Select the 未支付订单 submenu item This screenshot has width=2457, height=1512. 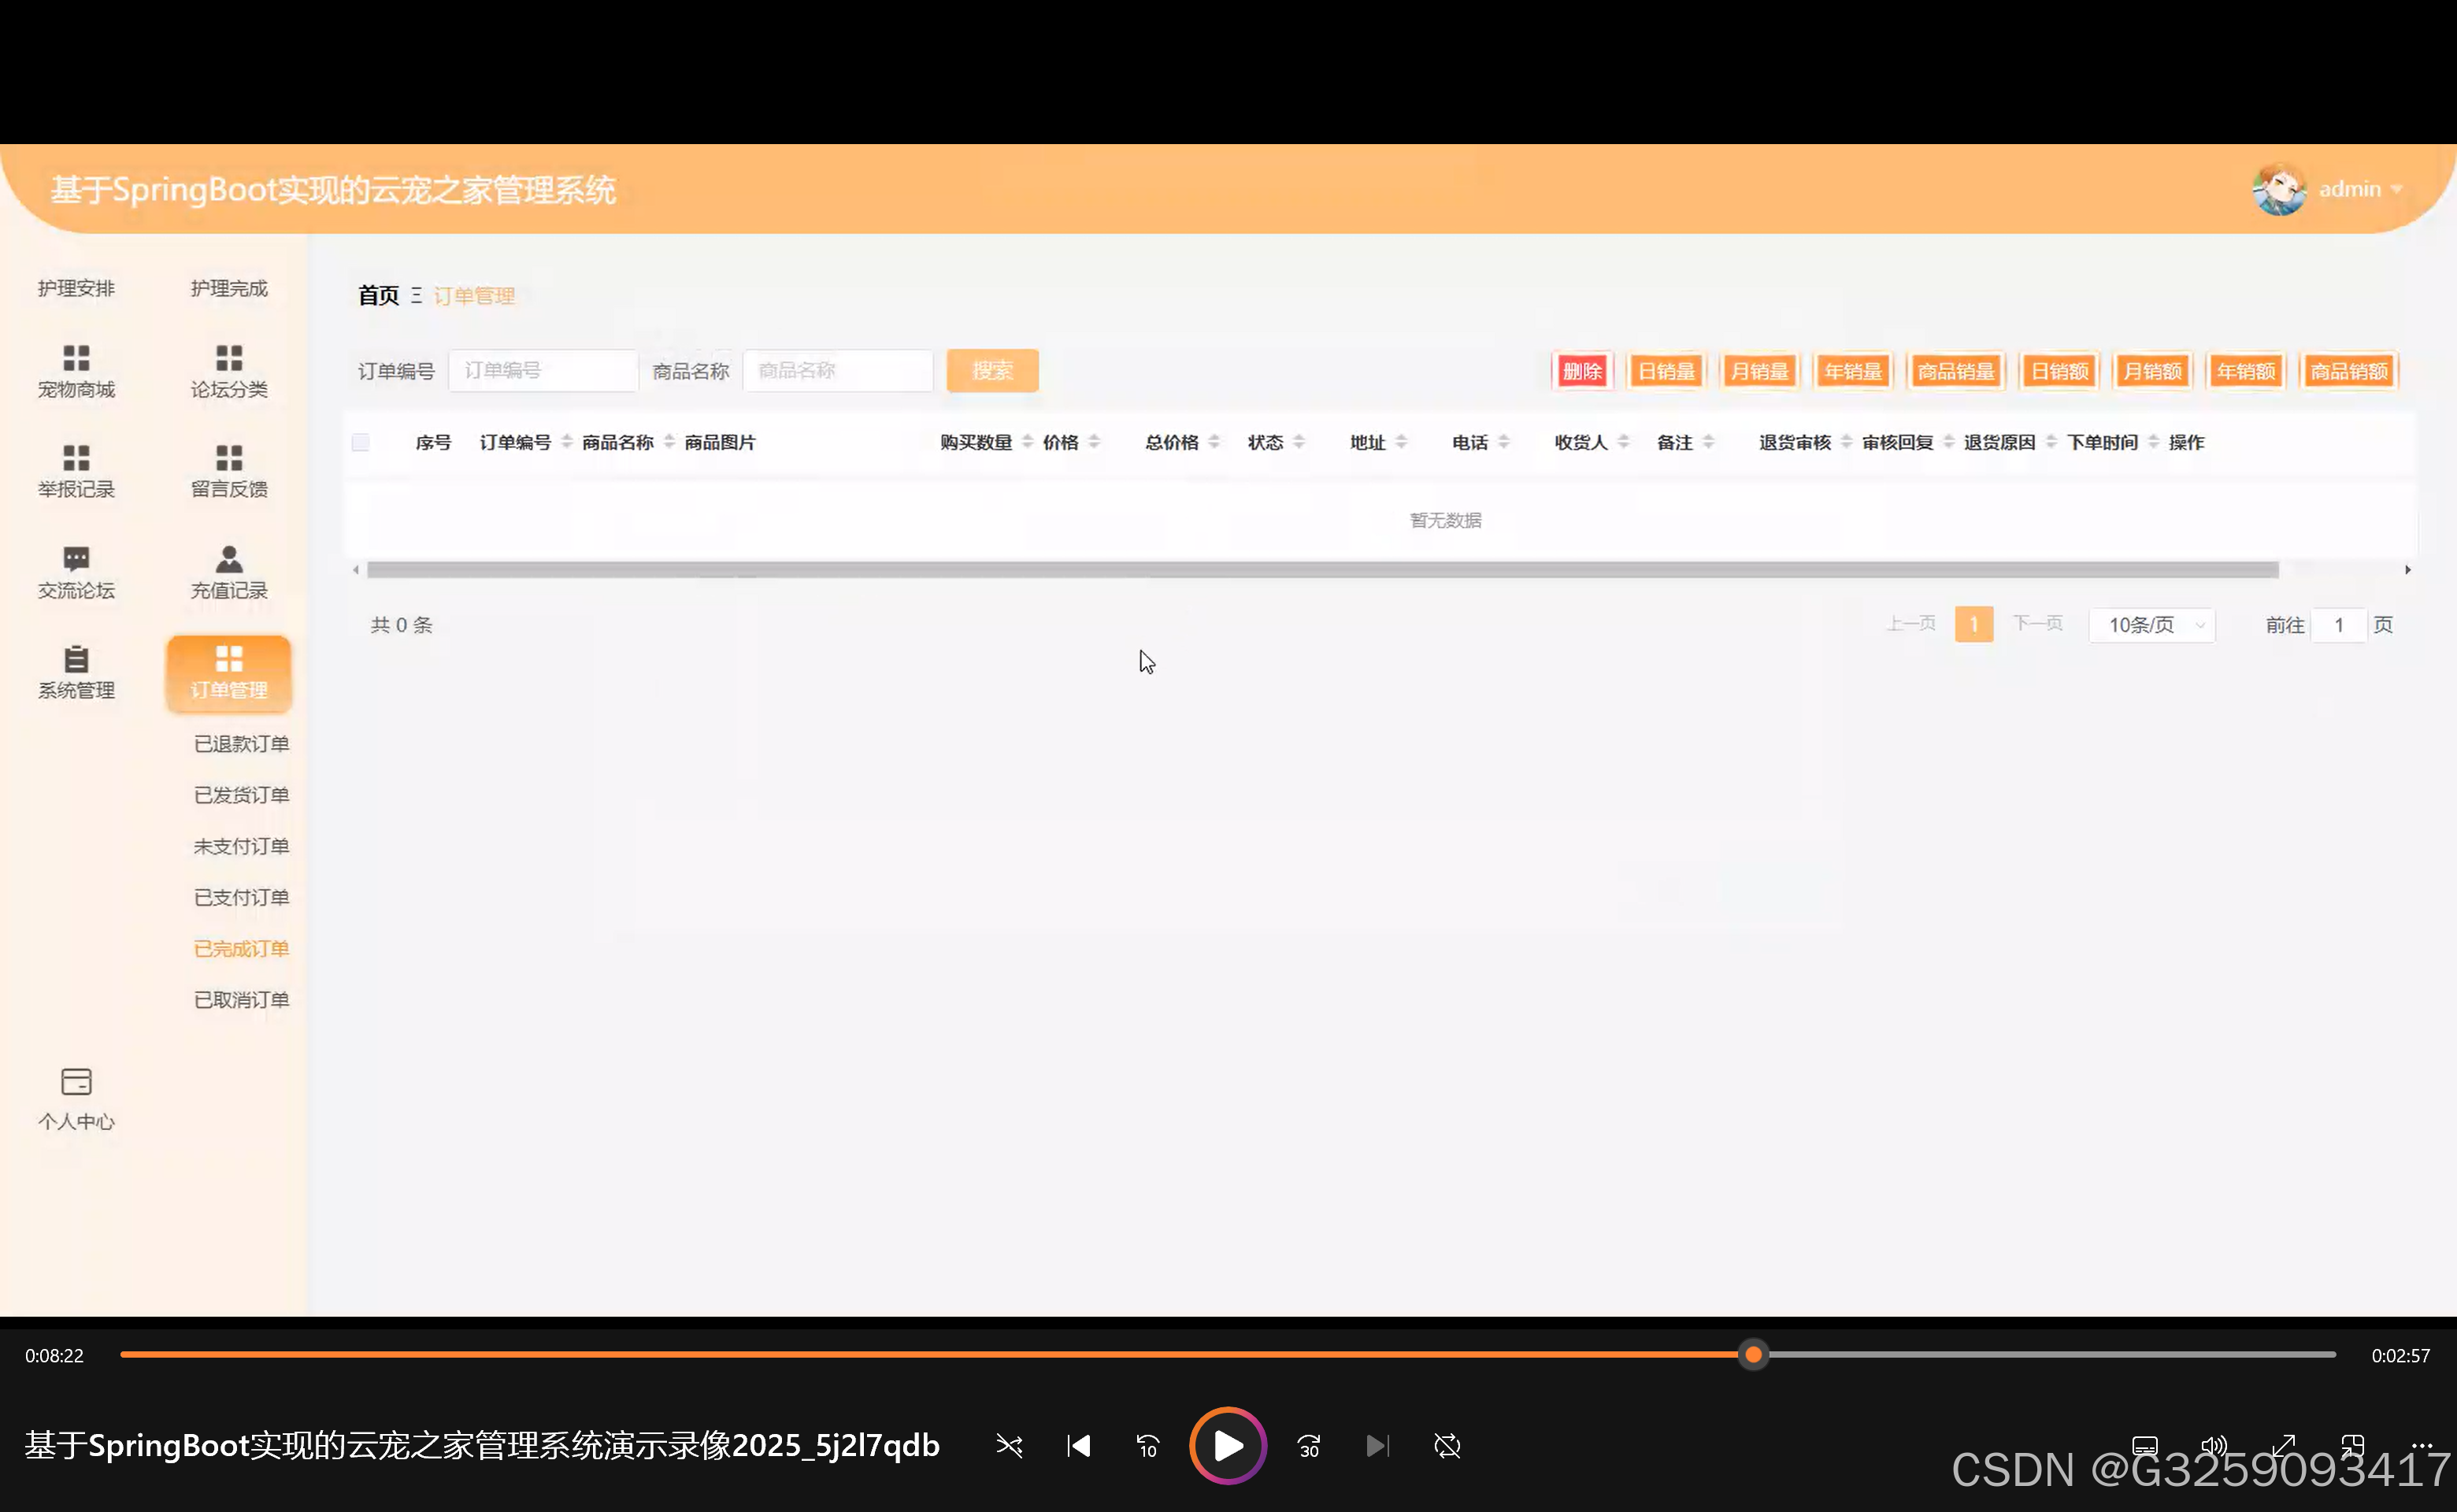240,845
